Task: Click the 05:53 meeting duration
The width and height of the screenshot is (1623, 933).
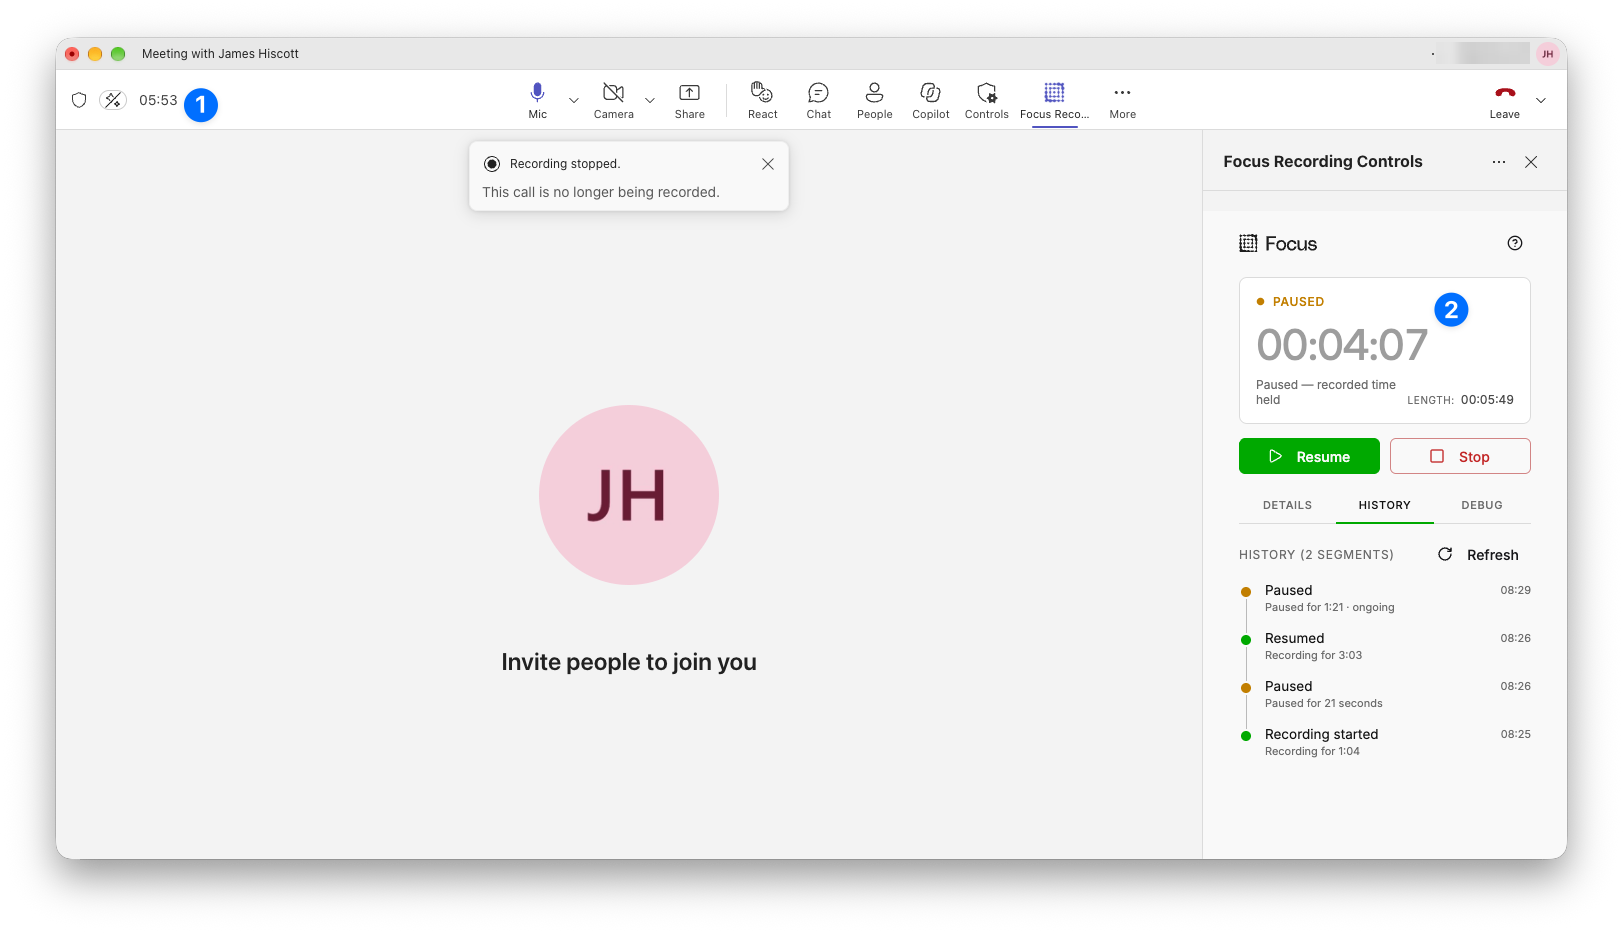Action: (158, 100)
